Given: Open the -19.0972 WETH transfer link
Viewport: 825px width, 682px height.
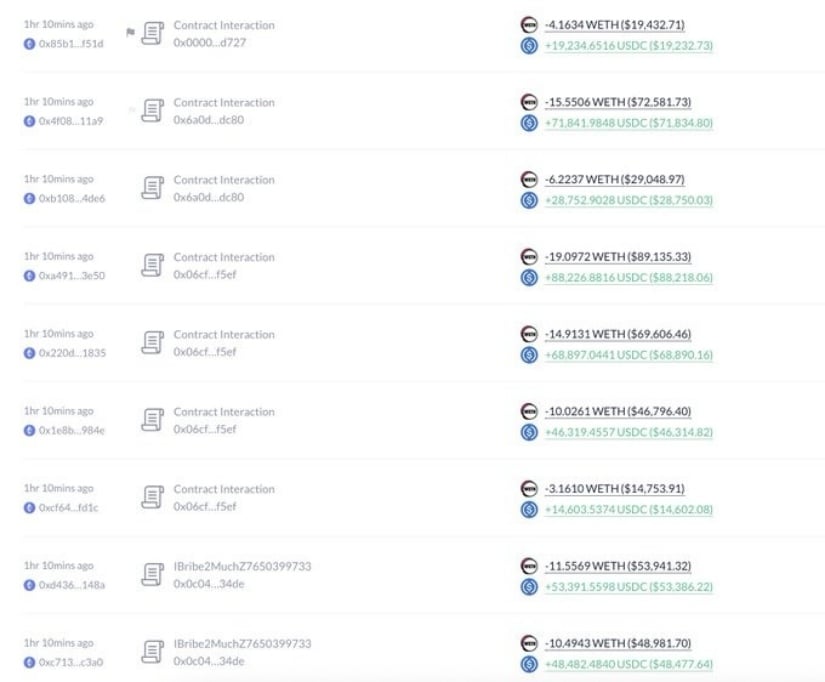Looking at the screenshot, I should 618,257.
